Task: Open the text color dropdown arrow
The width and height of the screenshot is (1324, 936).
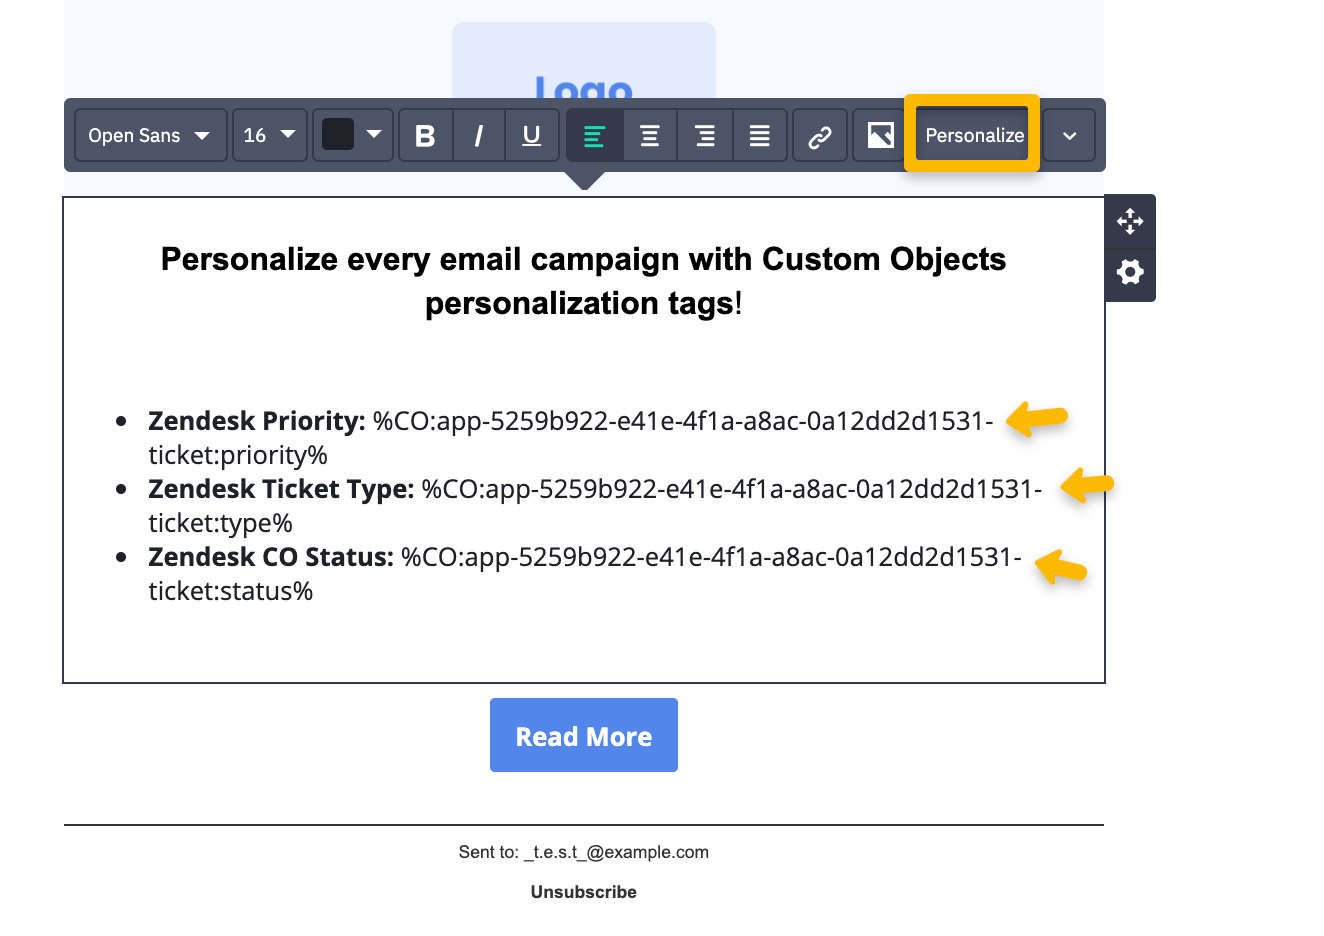Action: [374, 134]
